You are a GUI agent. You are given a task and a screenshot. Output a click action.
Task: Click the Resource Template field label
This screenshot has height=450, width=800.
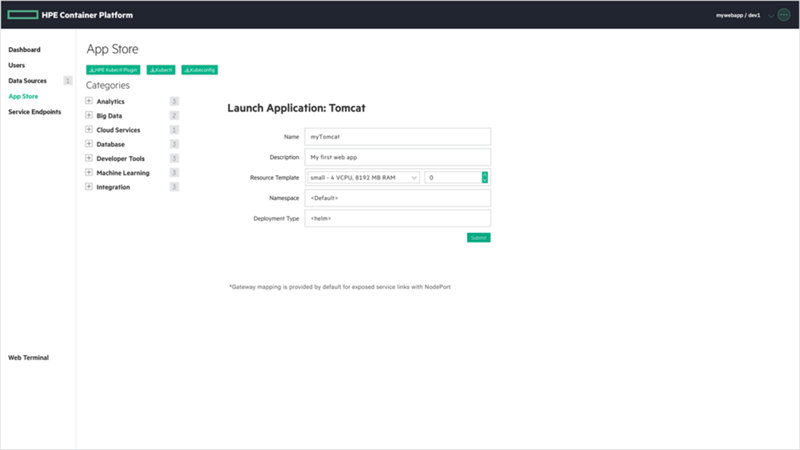coord(274,178)
